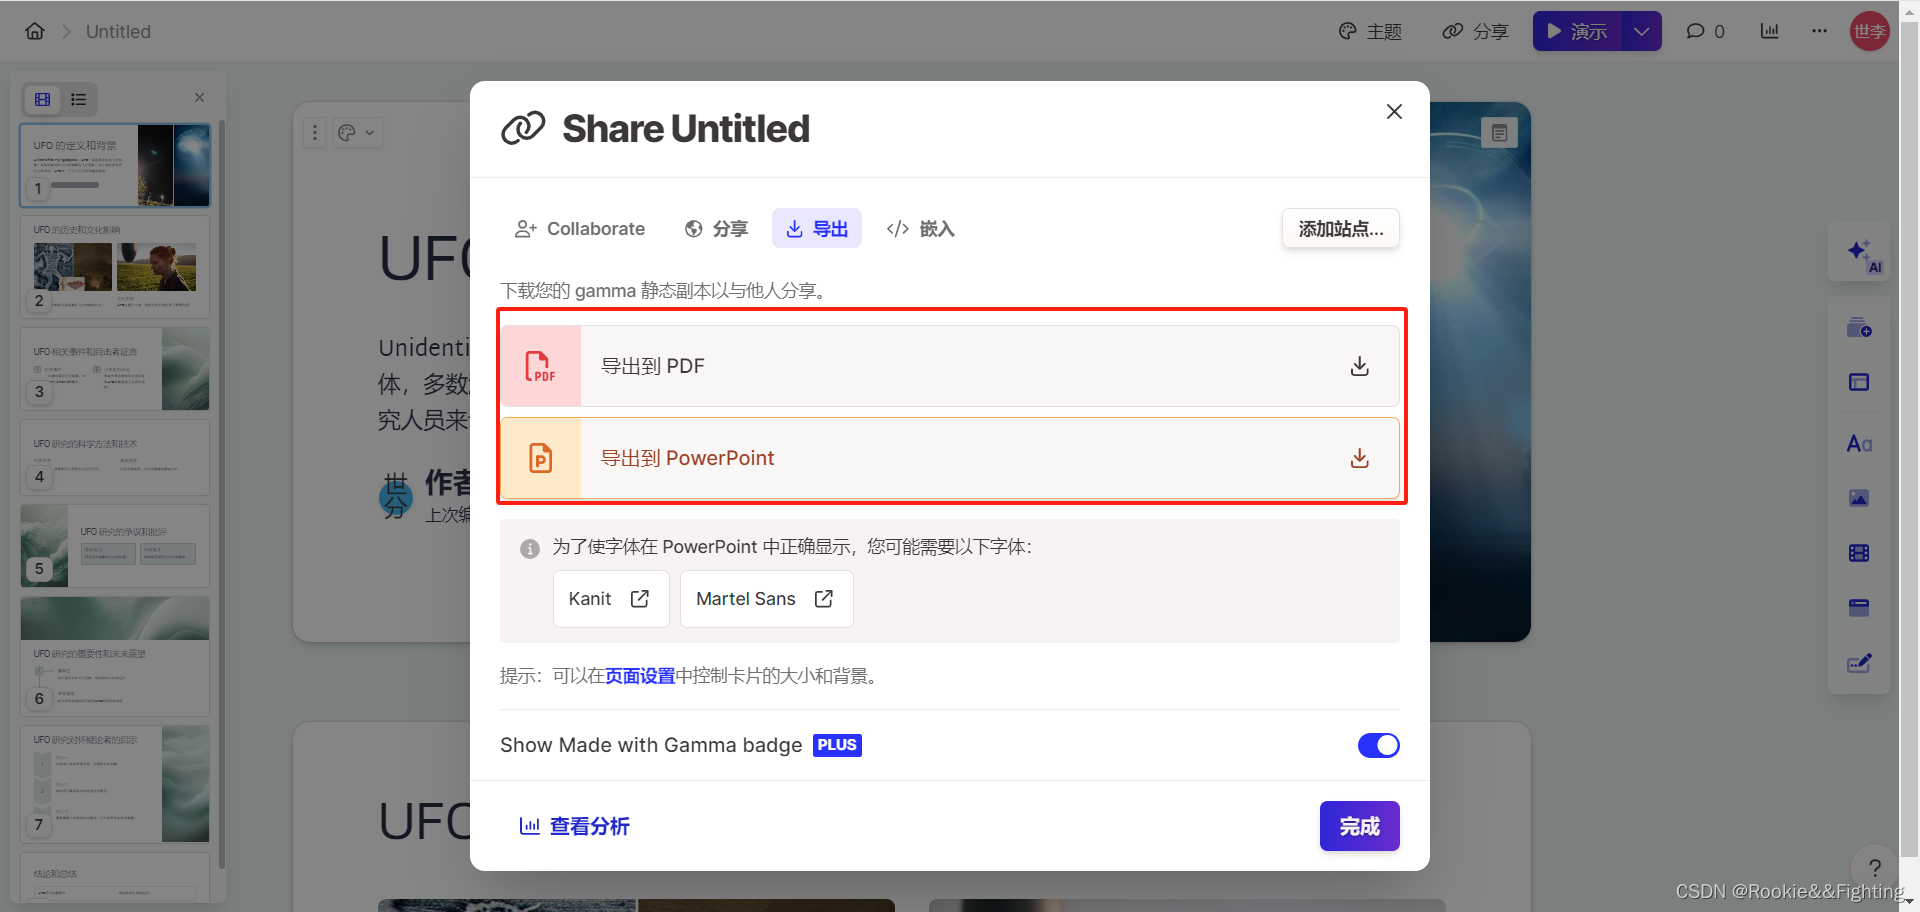This screenshot has width=1920, height=912.
Task: Switch sidebar to list view
Action: [79, 99]
